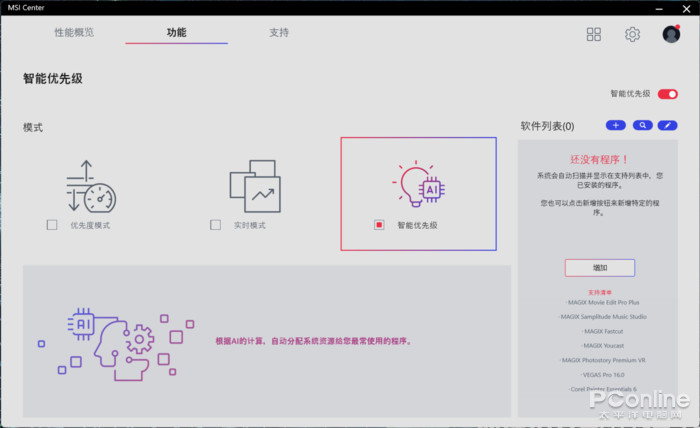Click the user profile avatar
The width and height of the screenshot is (700, 428).
pos(671,34)
